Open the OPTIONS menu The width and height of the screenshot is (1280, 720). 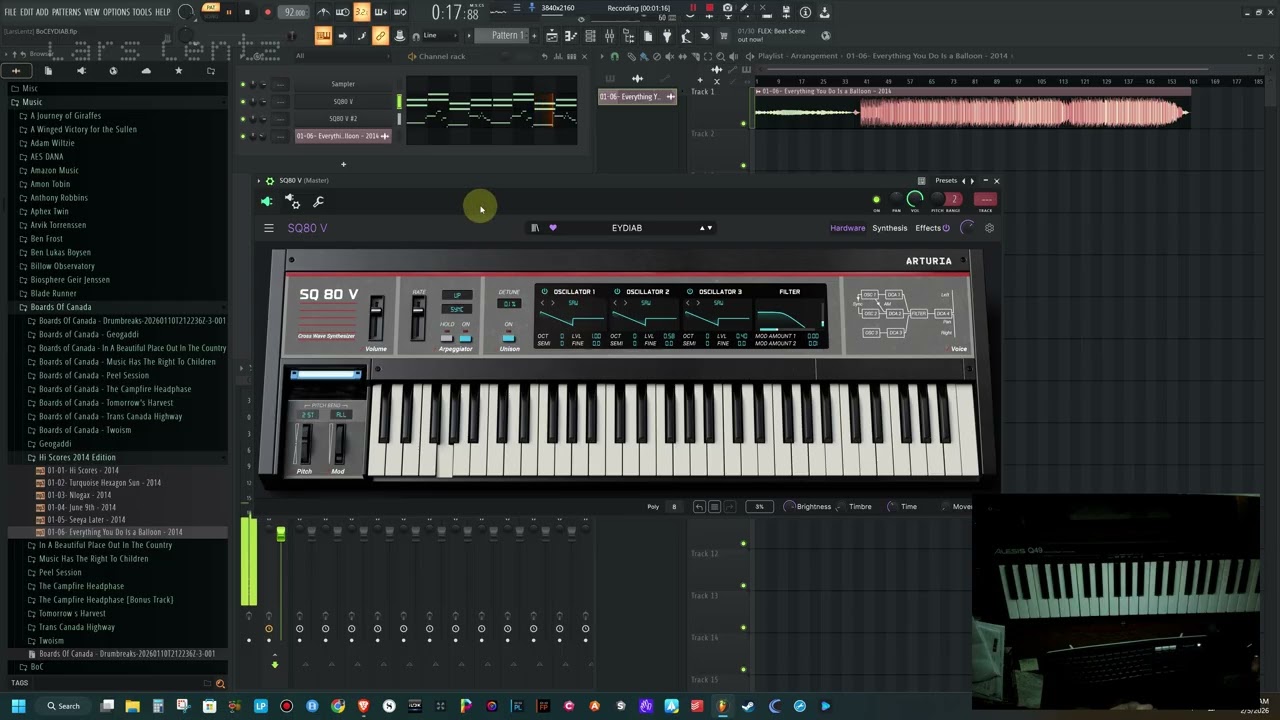(116, 12)
